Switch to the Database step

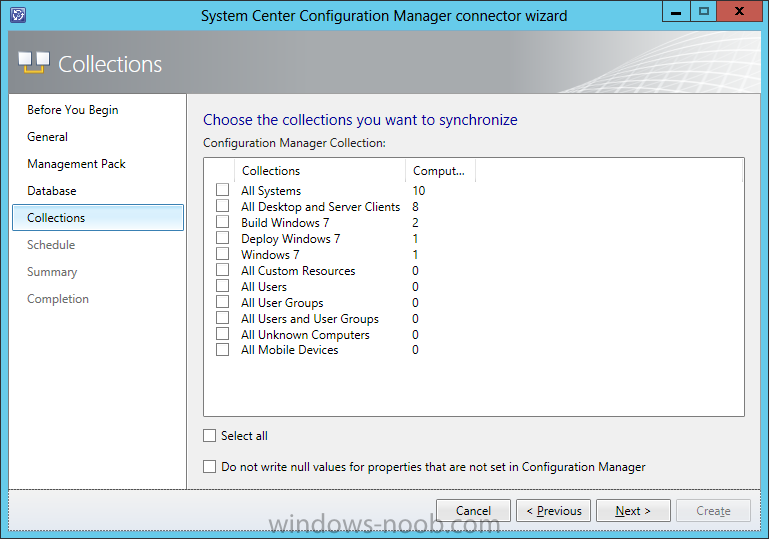tap(52, 191)
